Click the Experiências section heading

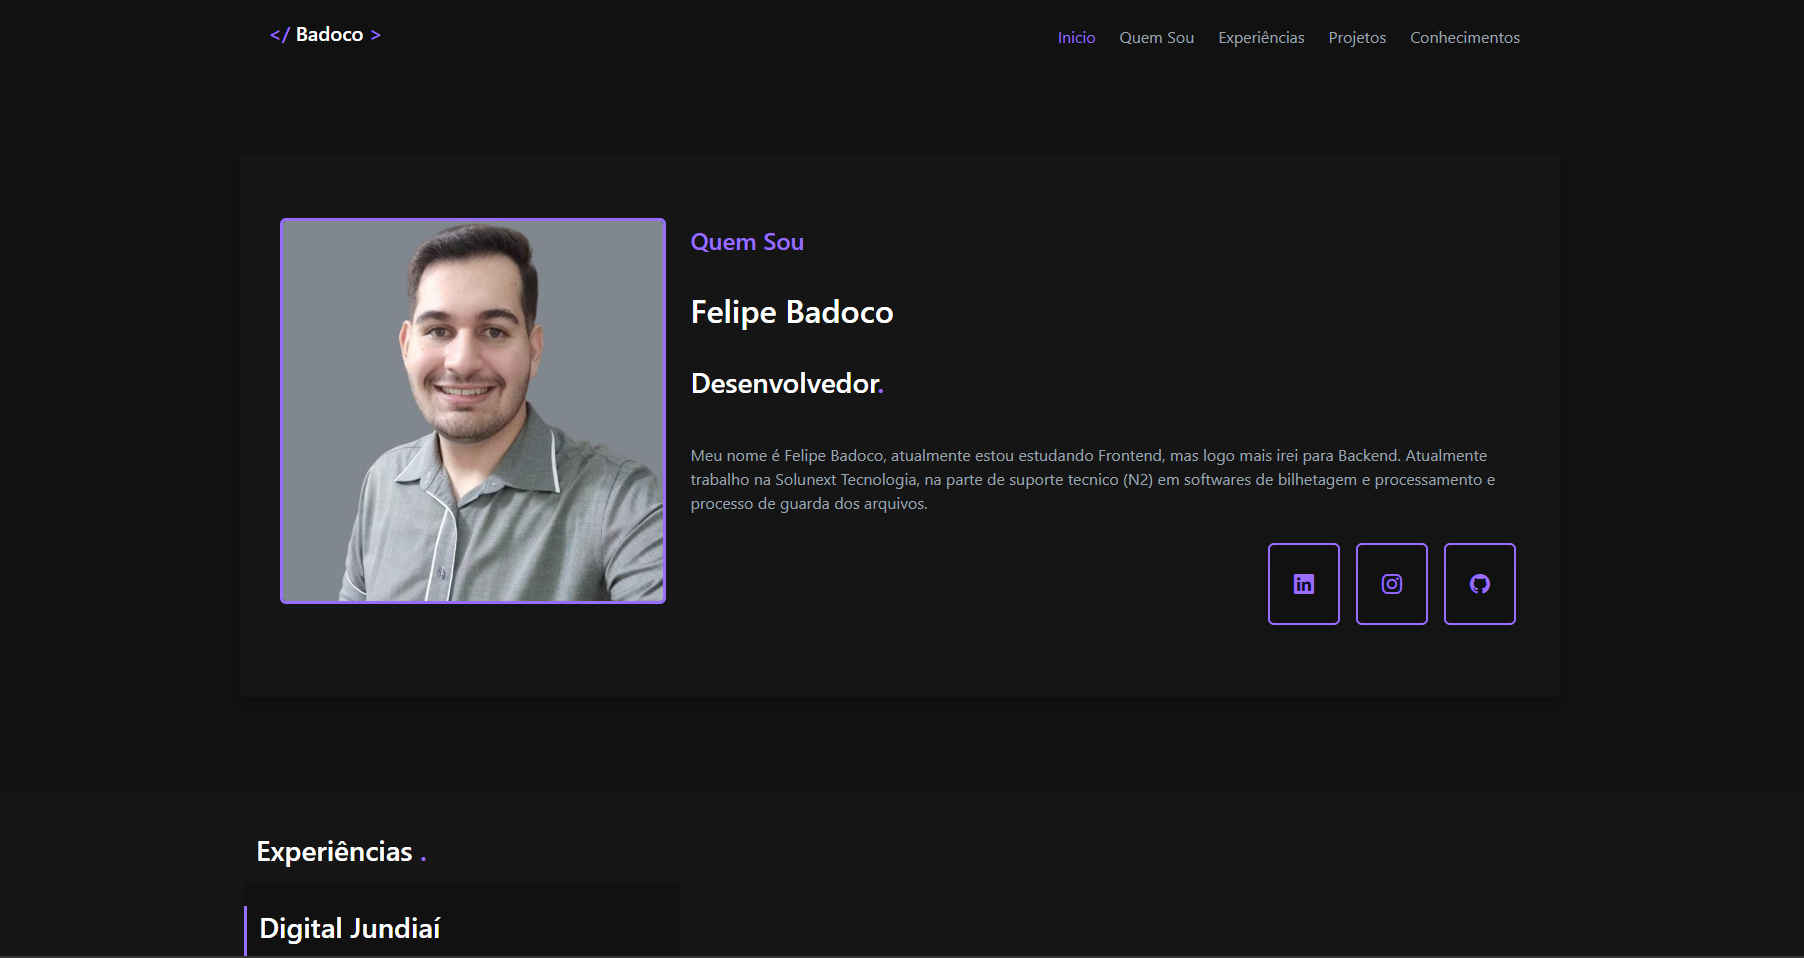pos(334,852)
